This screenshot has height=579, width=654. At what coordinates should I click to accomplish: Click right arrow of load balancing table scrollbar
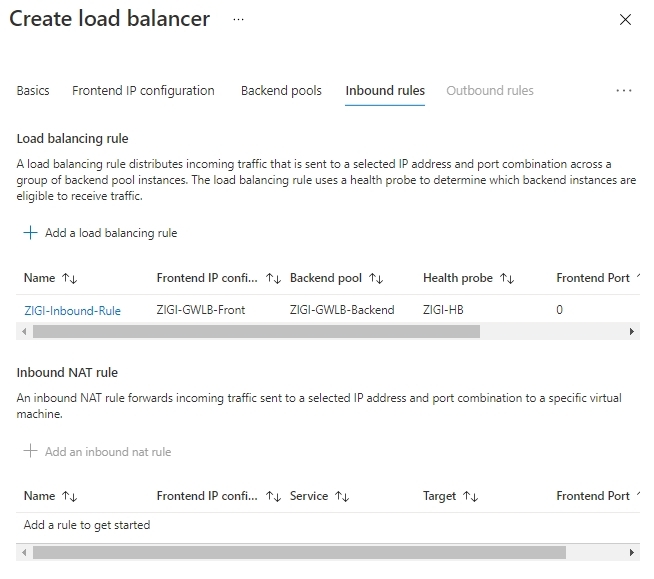pyautogui.click(x=631, y=332)
